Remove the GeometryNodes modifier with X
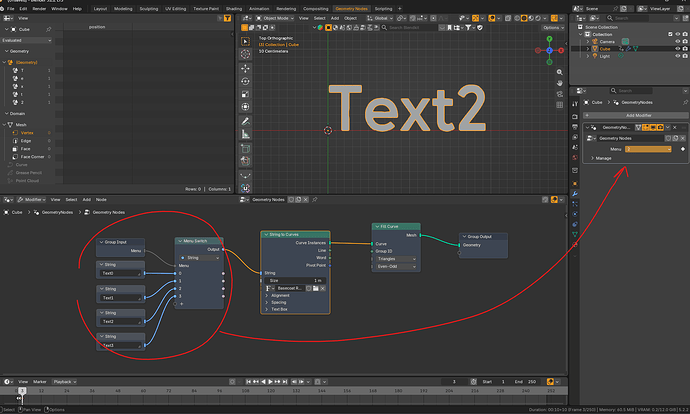This screenshot has width=690, height=414. (x=675, y=127)
